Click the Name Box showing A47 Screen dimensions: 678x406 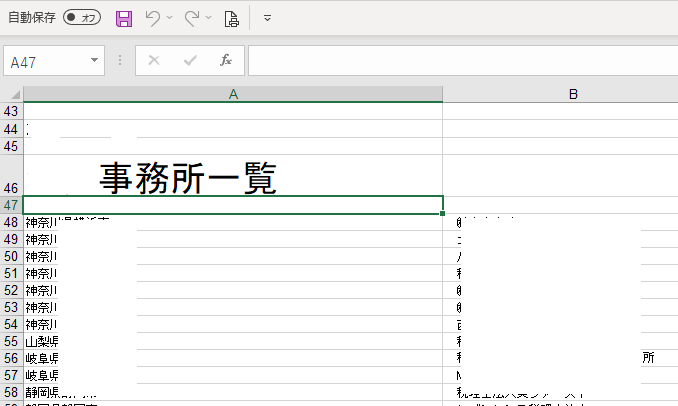point(45,61)
